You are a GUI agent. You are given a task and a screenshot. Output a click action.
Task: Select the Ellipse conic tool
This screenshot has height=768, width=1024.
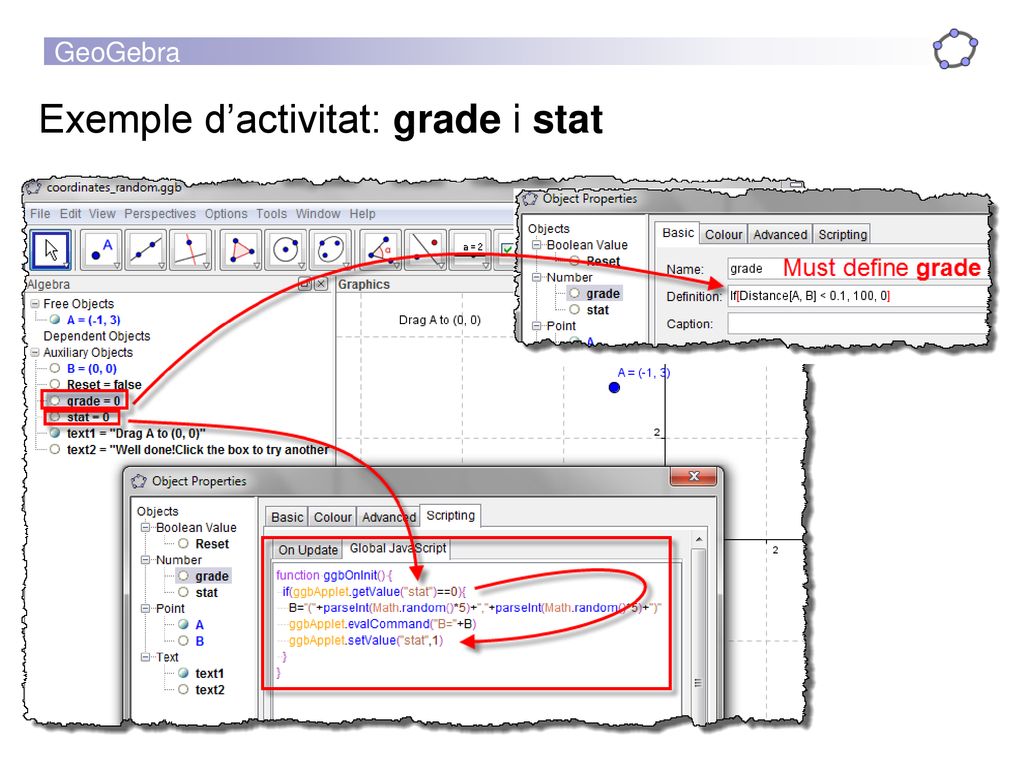(x=330, y=249)
